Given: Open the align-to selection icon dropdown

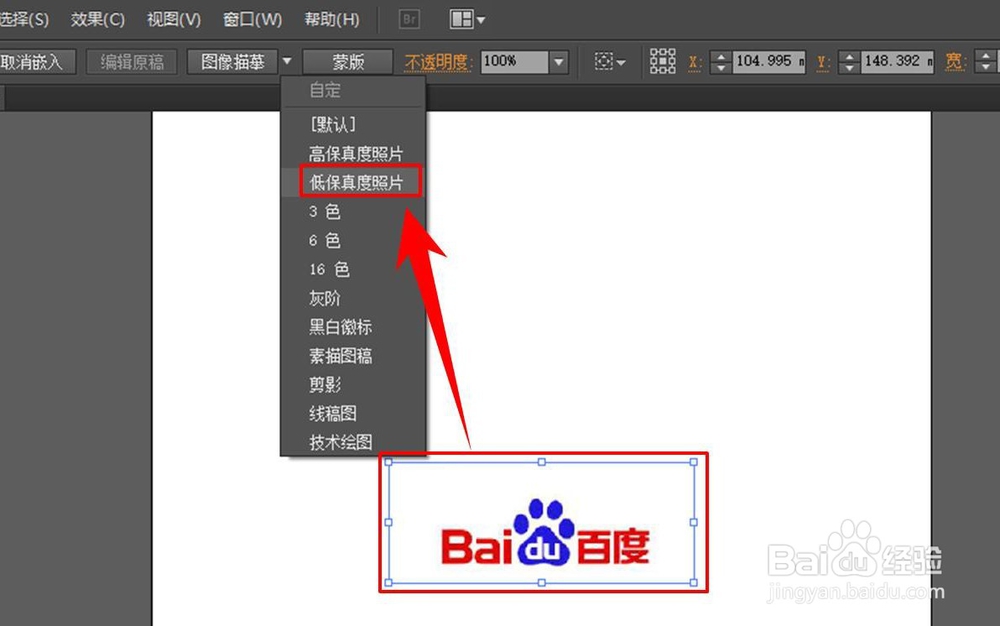Looking at the screenshot, I should (610, 62).
